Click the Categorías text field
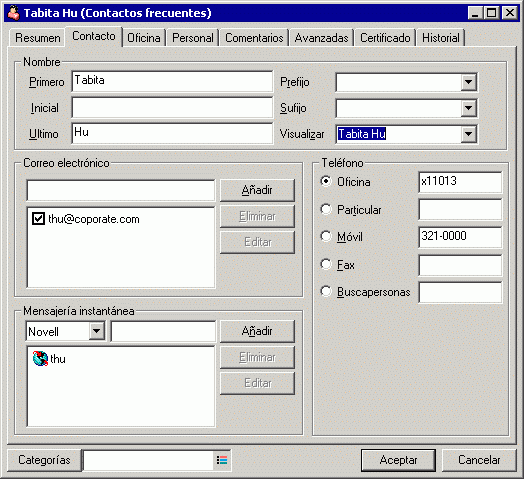This screenshot has height=479, width=524. (148, 460)
